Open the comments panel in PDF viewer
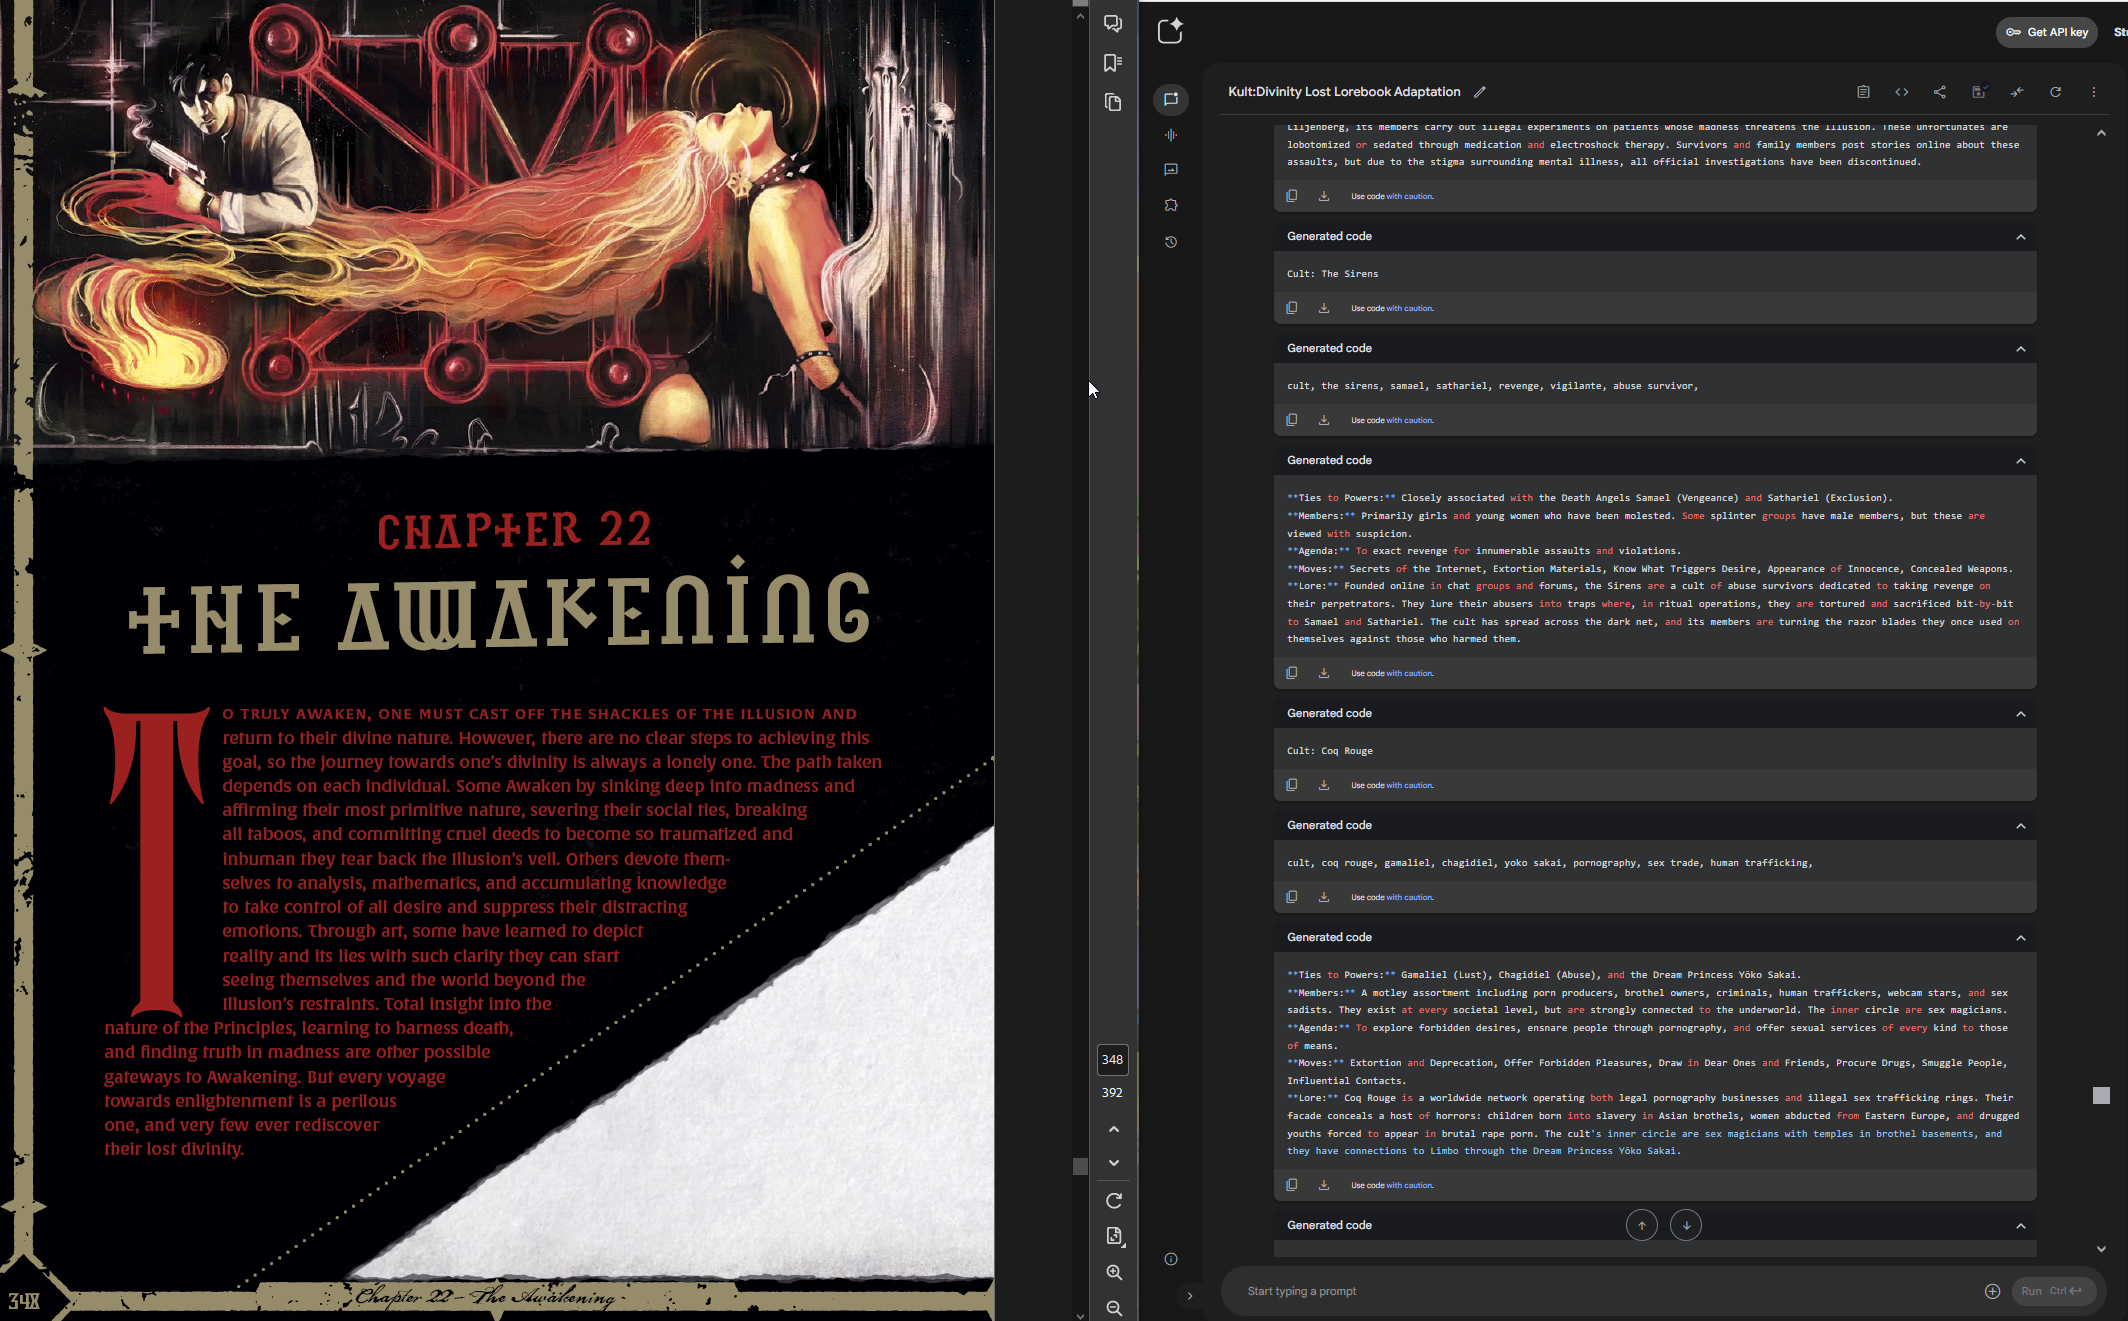This screenshot has width=2128, height=1321. pyautogui.click(x=1113, y=24)
